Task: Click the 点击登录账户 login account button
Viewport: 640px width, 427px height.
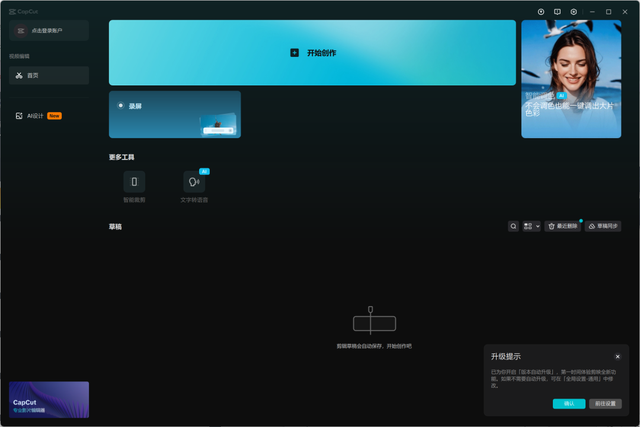Action: pos(49,31)
